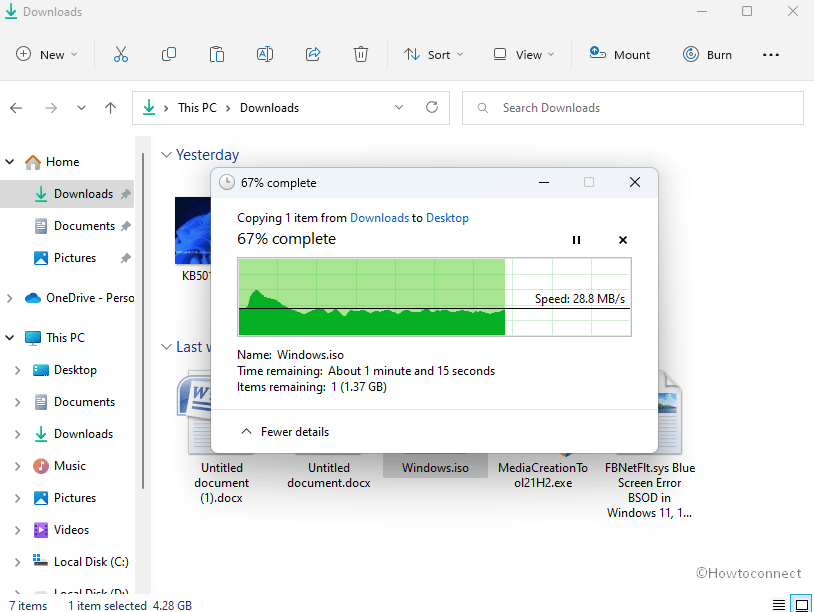
Task: Select MediaCreationTool21H2.exe file
Action: click(542, 475)
